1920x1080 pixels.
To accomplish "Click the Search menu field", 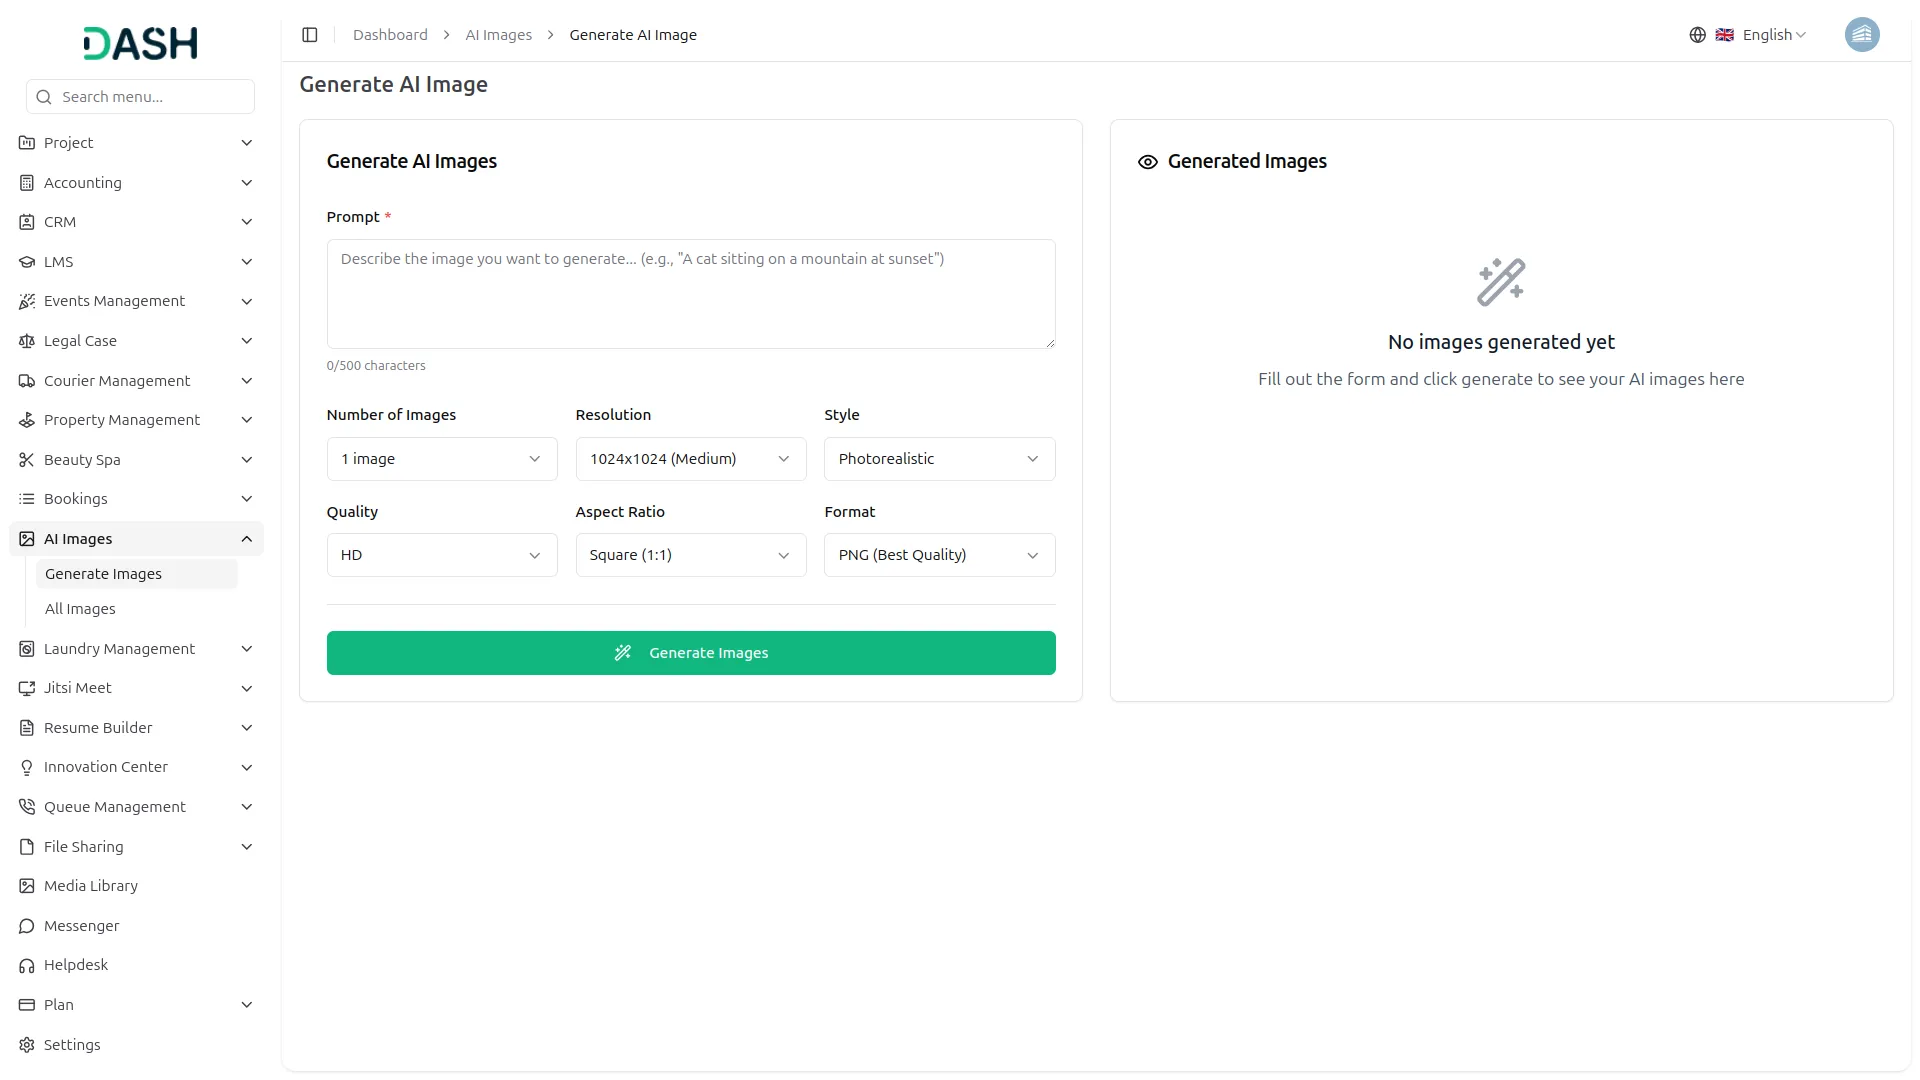I will [x=140, y=97].
